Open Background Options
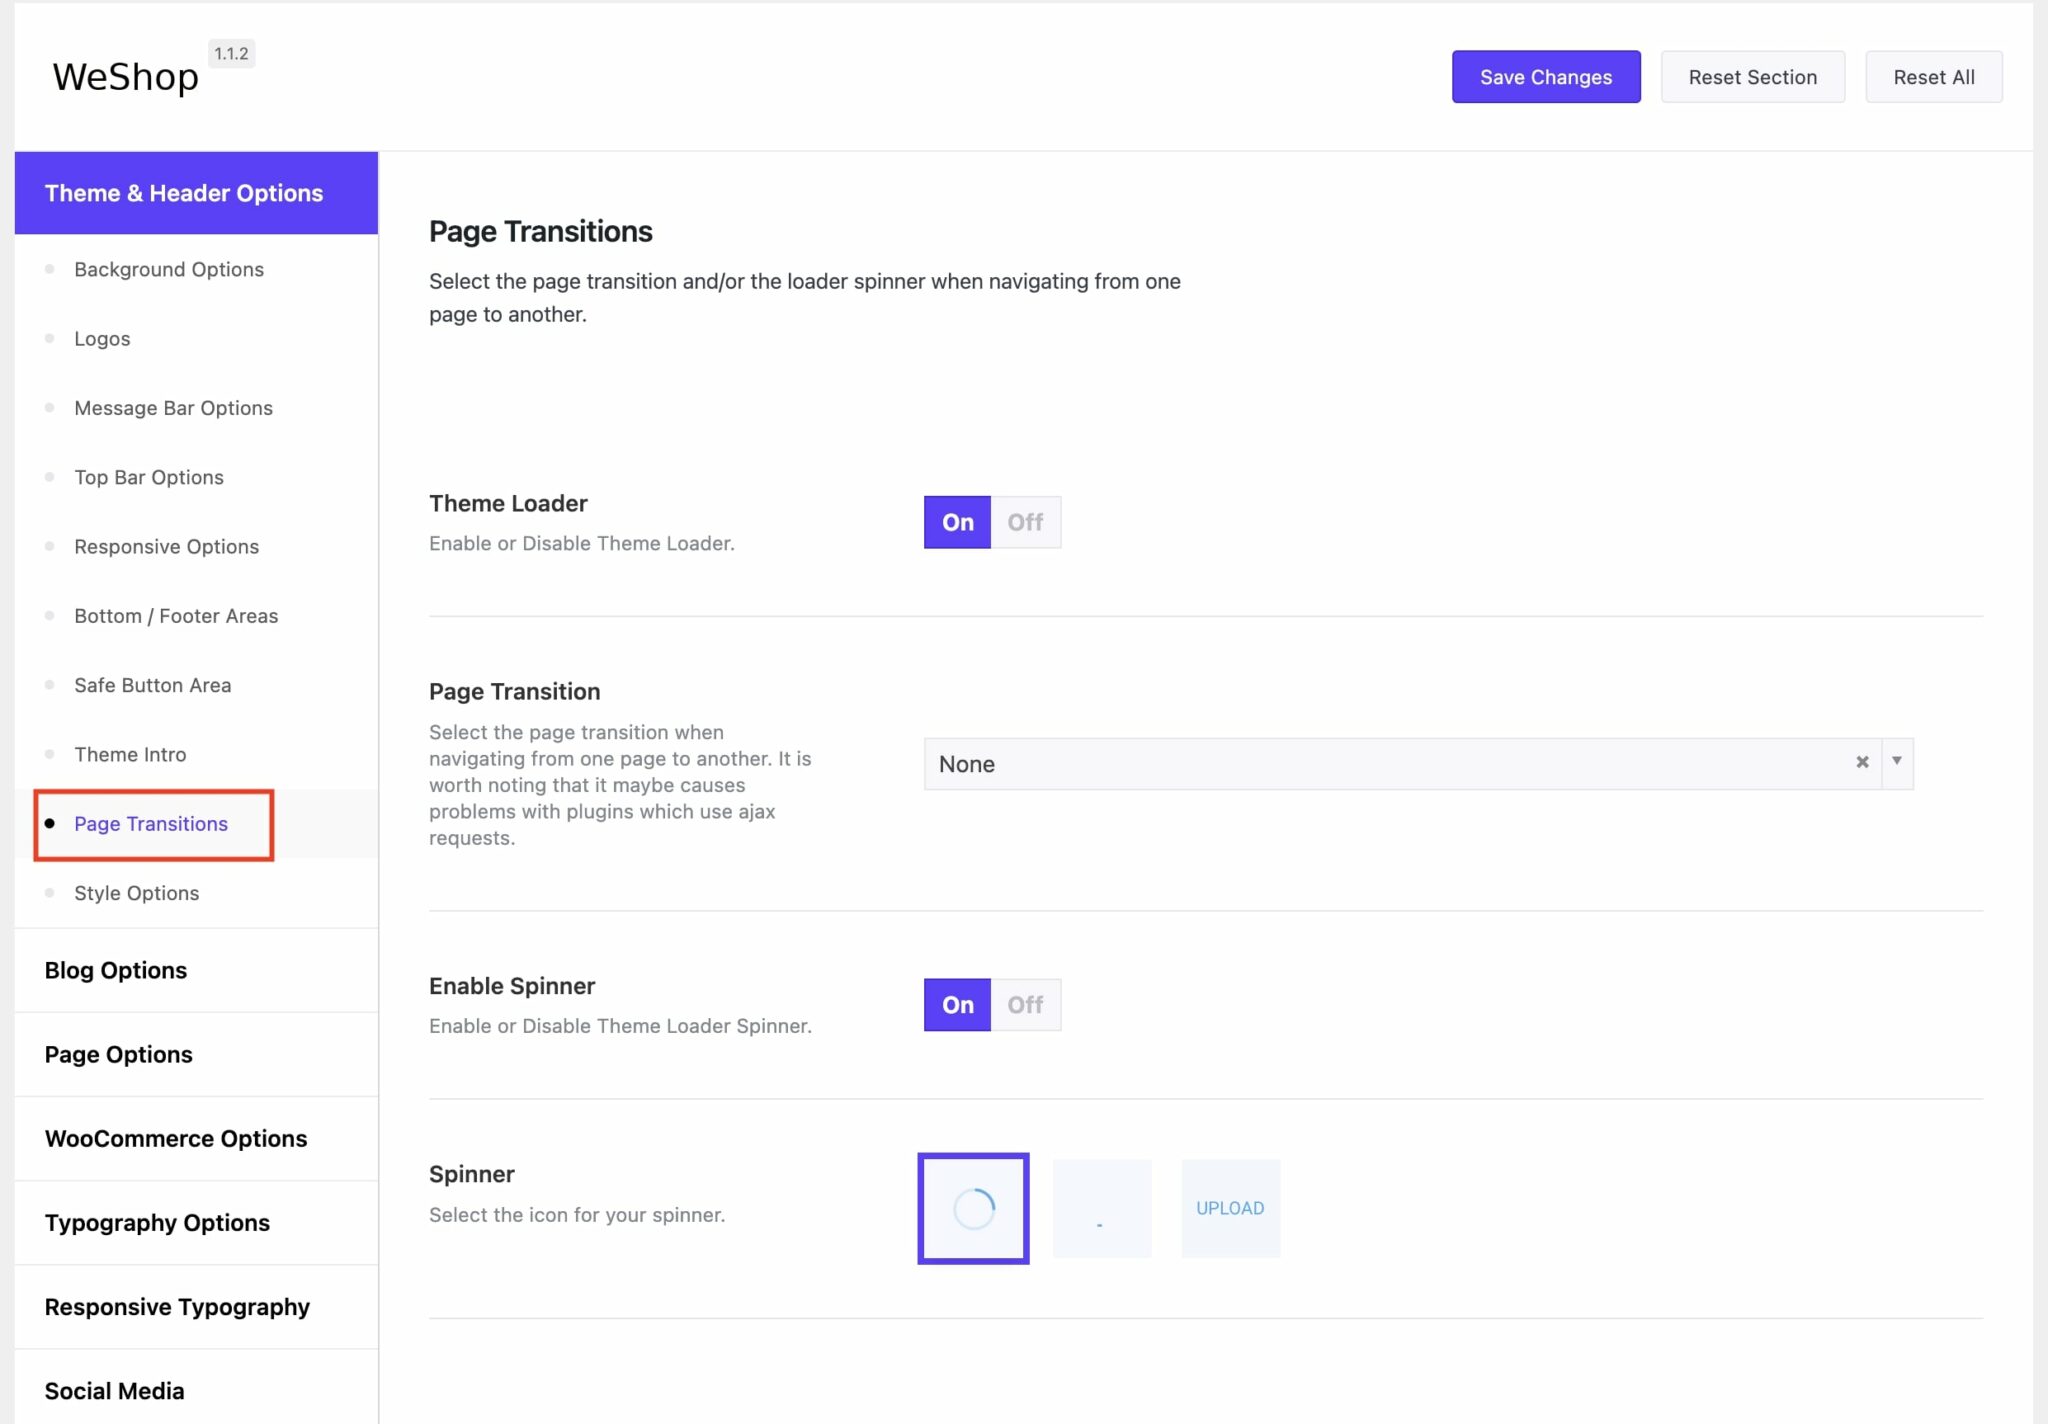Screen dimensions: 2048x1424 pos(168,269)
